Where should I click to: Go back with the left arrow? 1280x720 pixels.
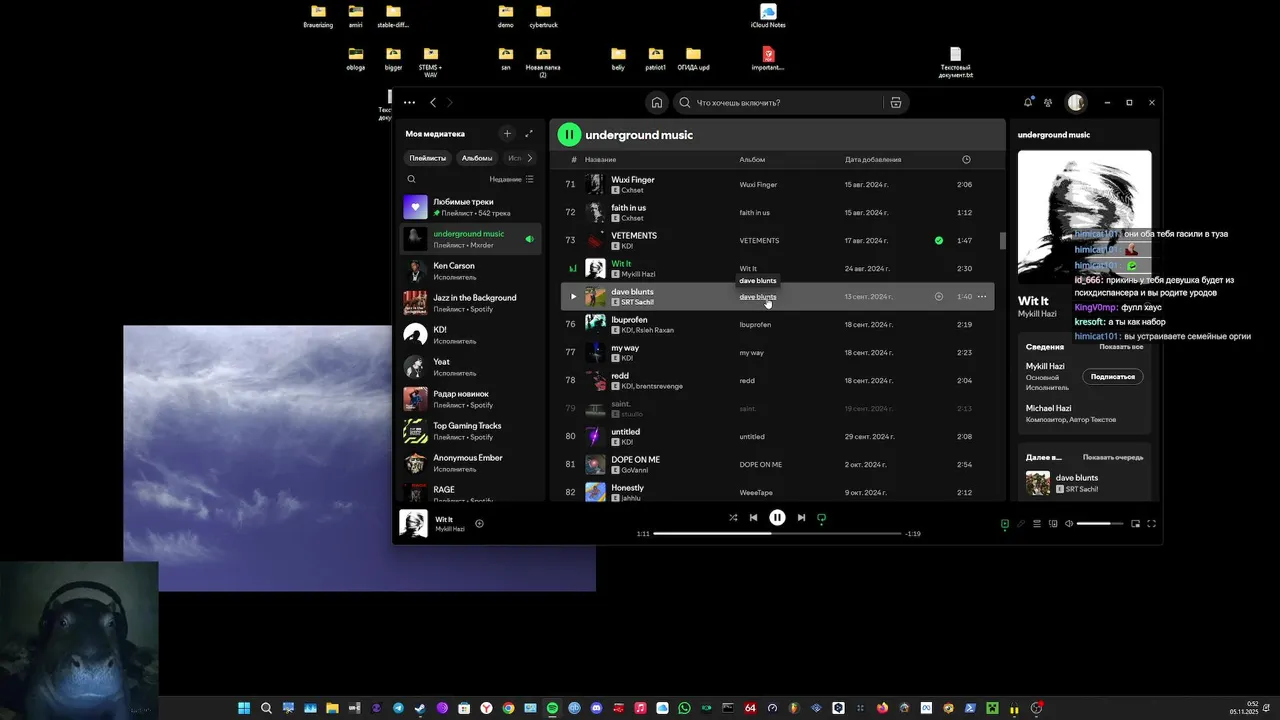(x=433, y=102)
